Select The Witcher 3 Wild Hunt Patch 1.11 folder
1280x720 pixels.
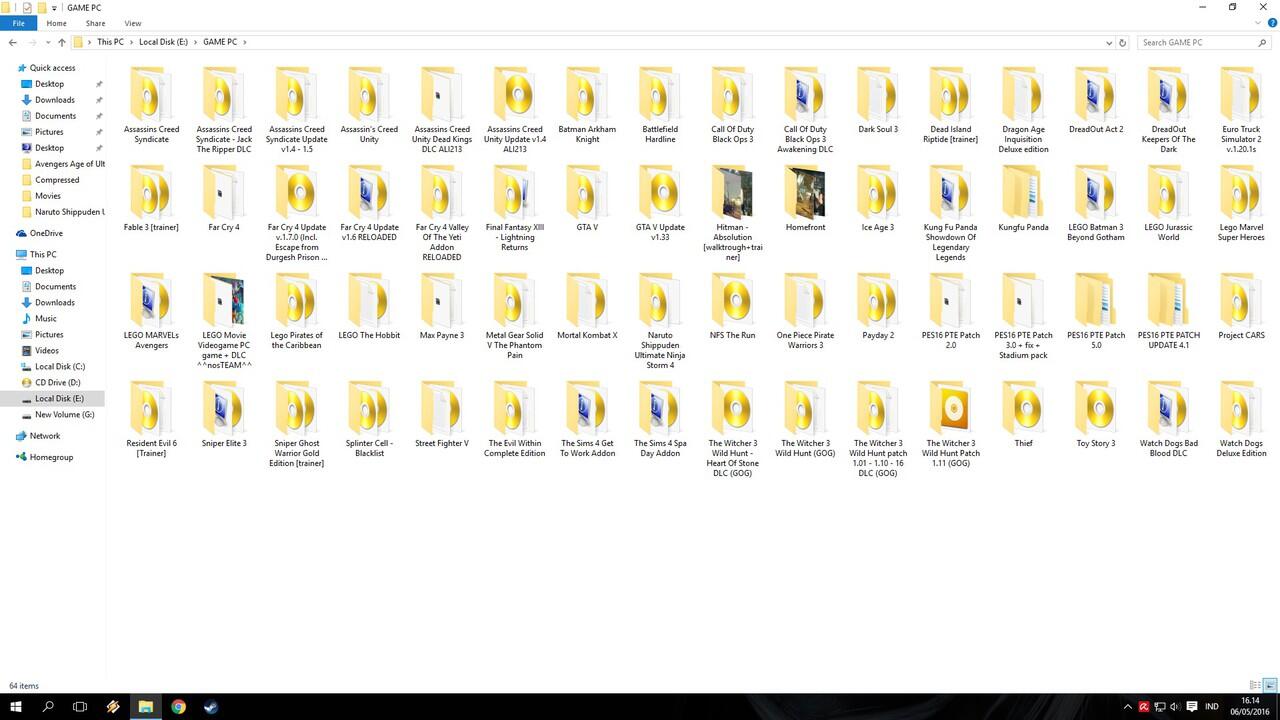click(950, 424)
